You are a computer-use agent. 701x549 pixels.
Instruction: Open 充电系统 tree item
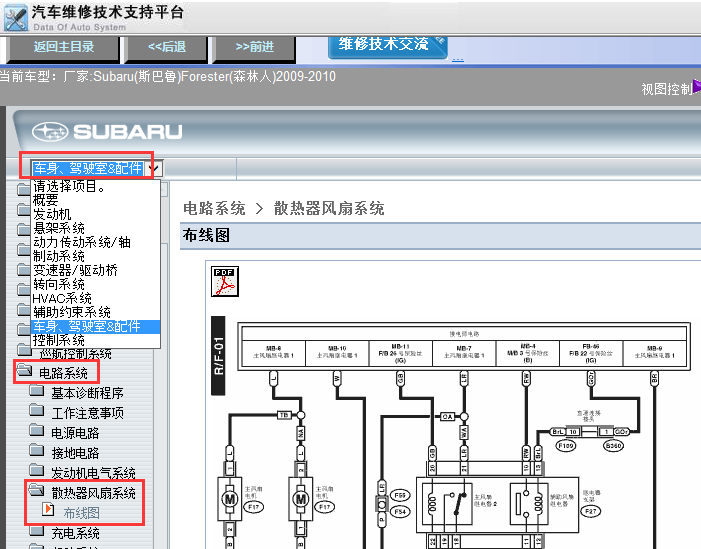click(75, 533)
